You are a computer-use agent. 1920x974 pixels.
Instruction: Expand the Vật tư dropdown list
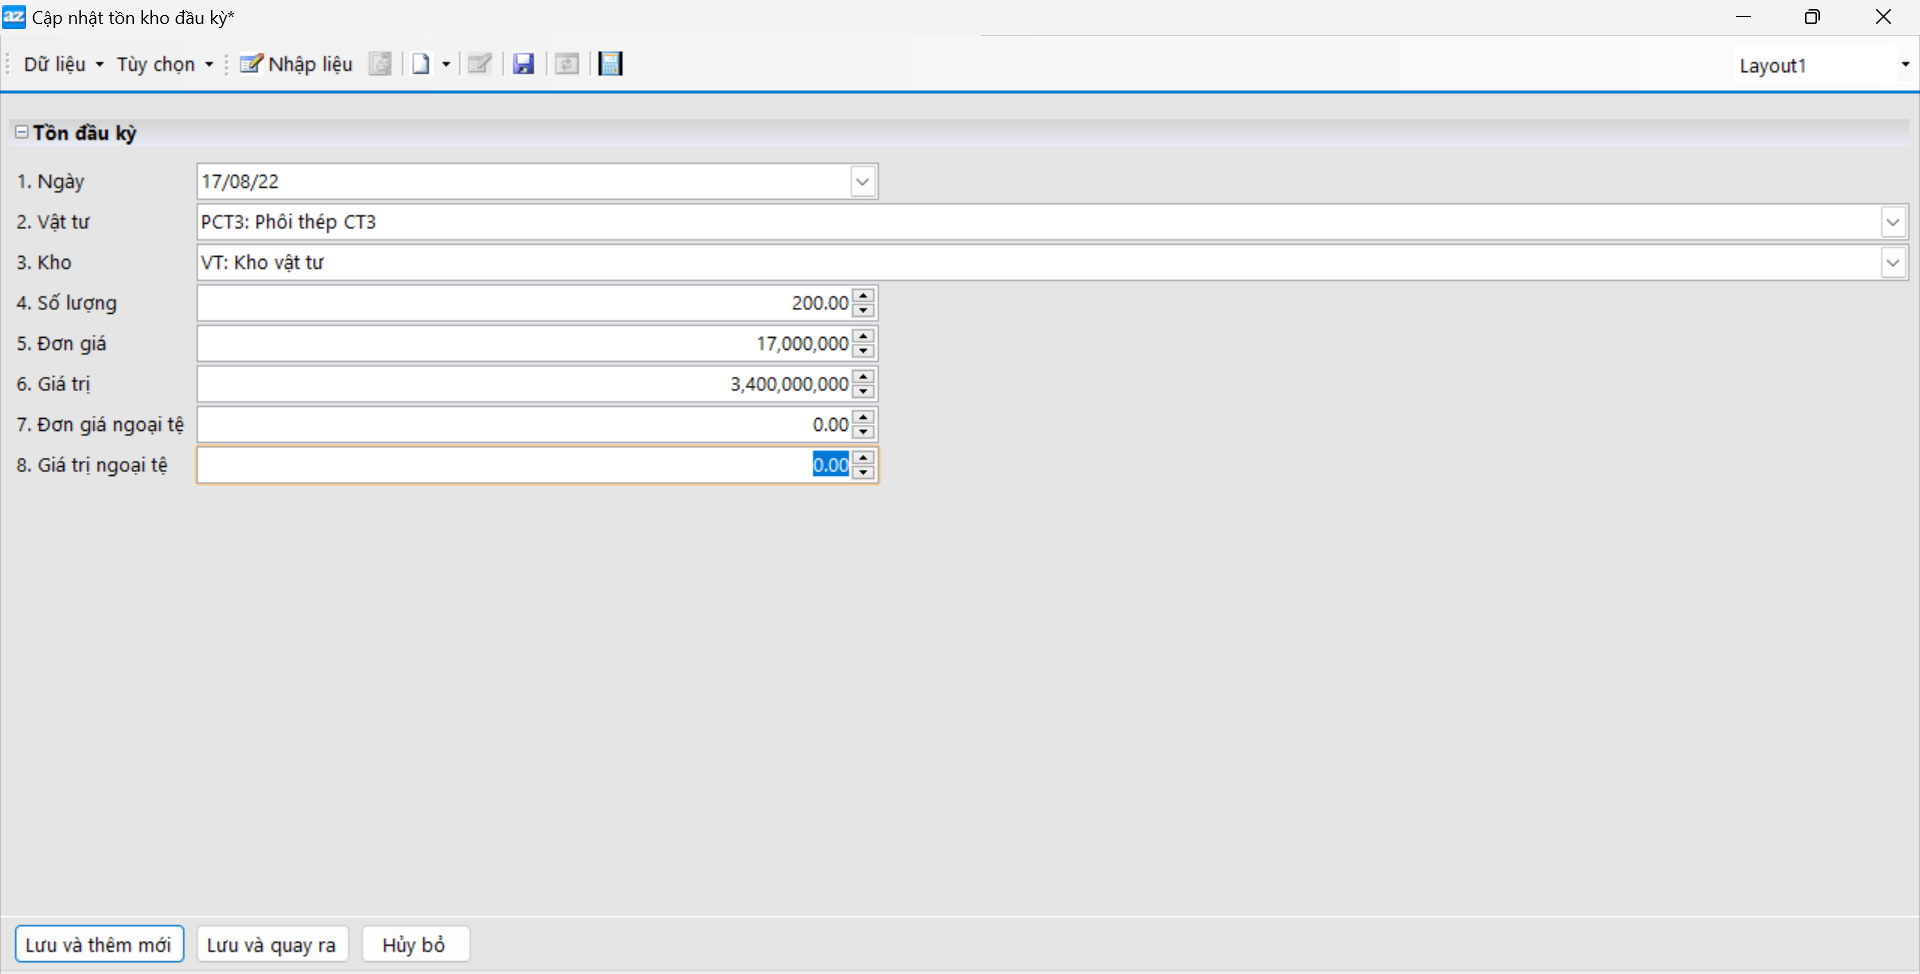coord(1892,222)
